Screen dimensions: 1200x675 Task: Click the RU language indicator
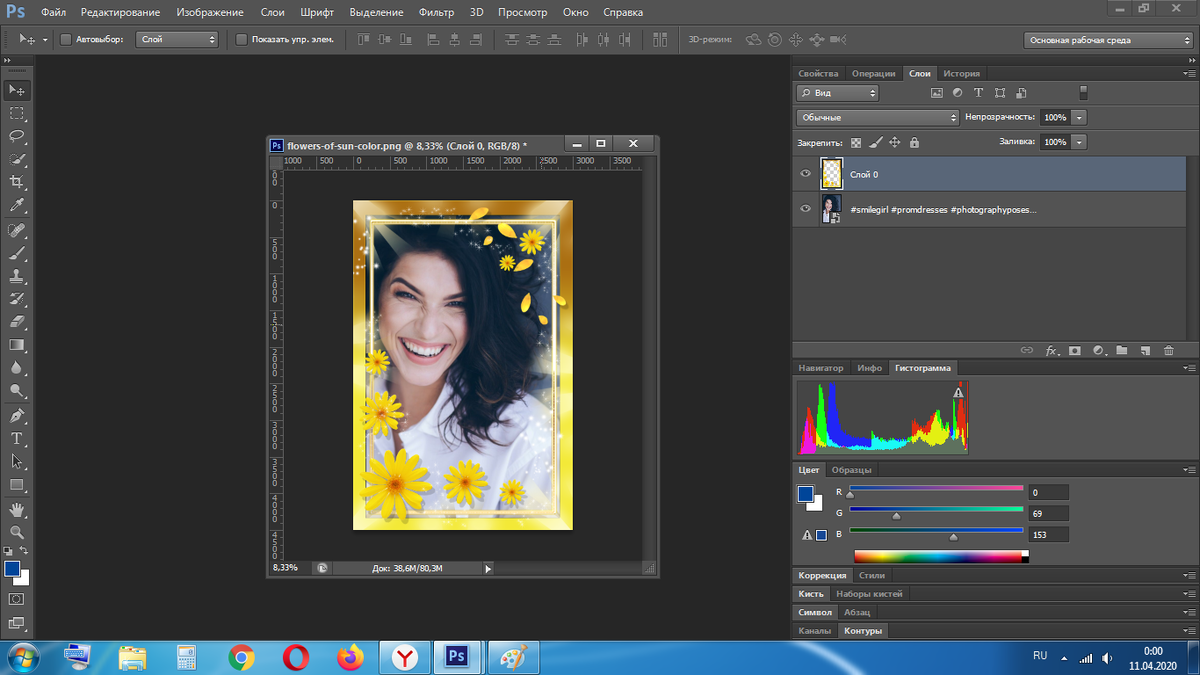tap(1040, 656)
